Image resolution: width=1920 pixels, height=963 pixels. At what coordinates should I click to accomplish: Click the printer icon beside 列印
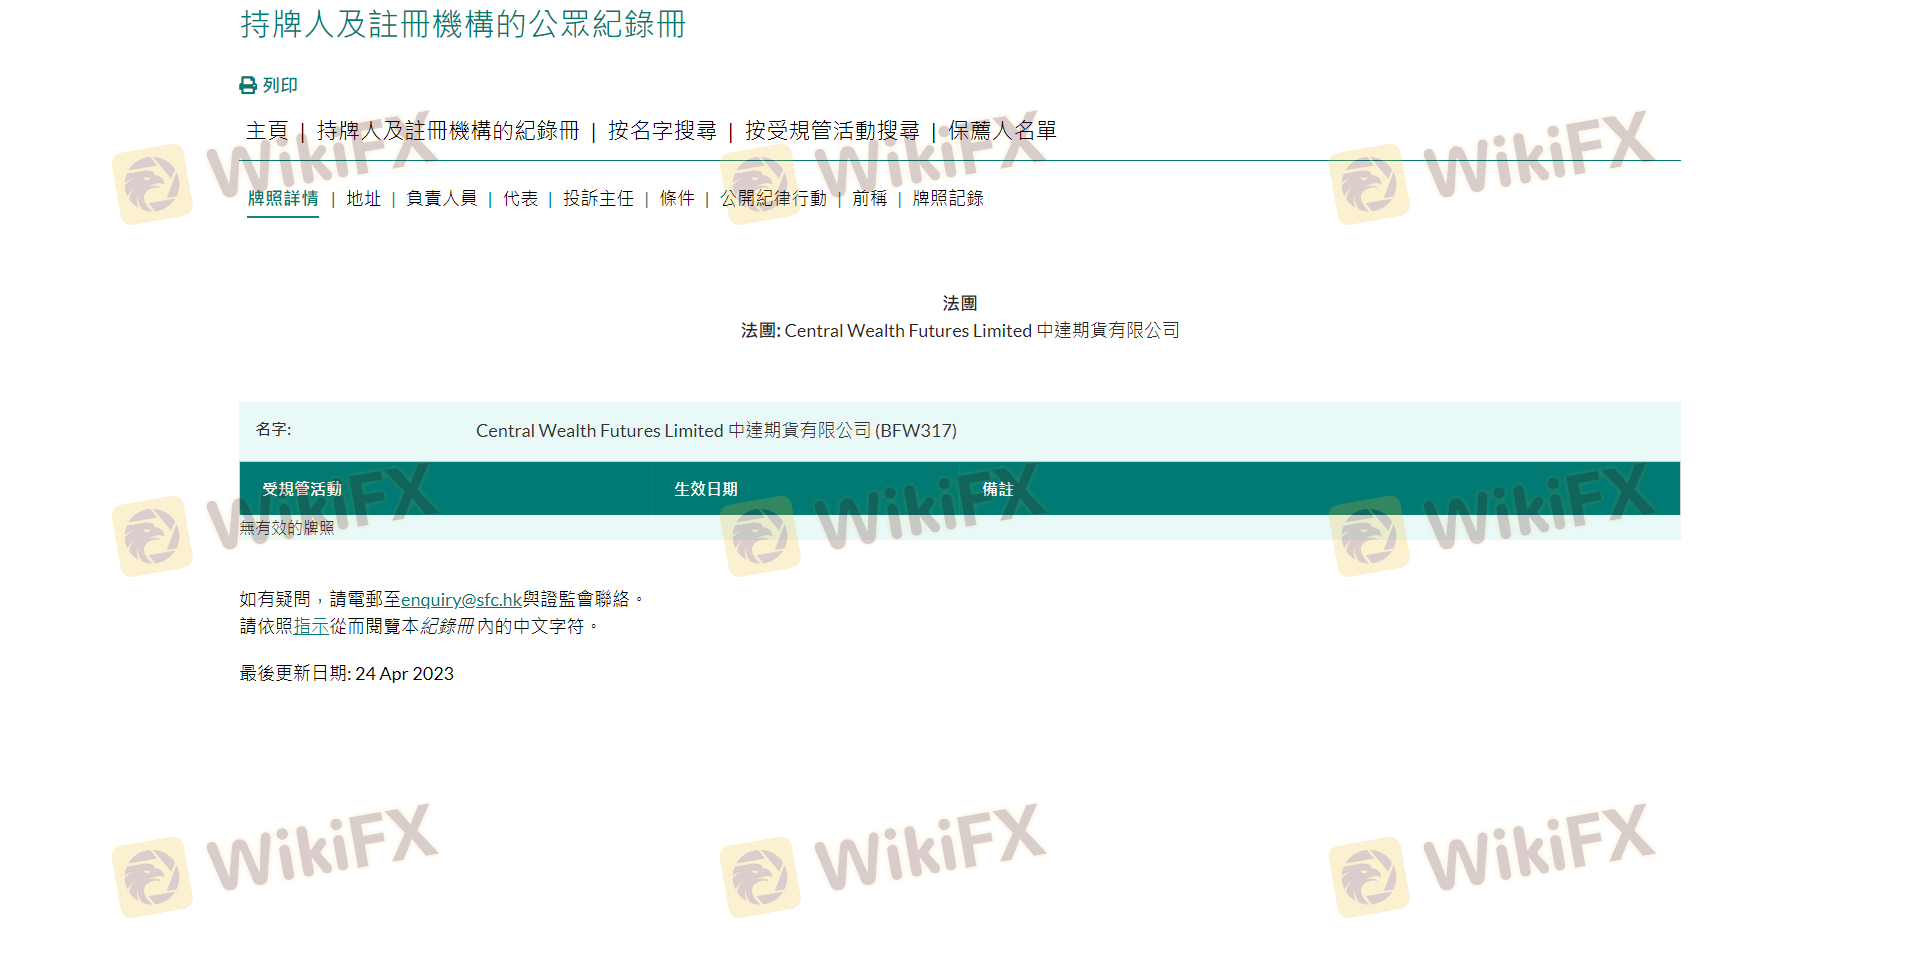point(248,86)
